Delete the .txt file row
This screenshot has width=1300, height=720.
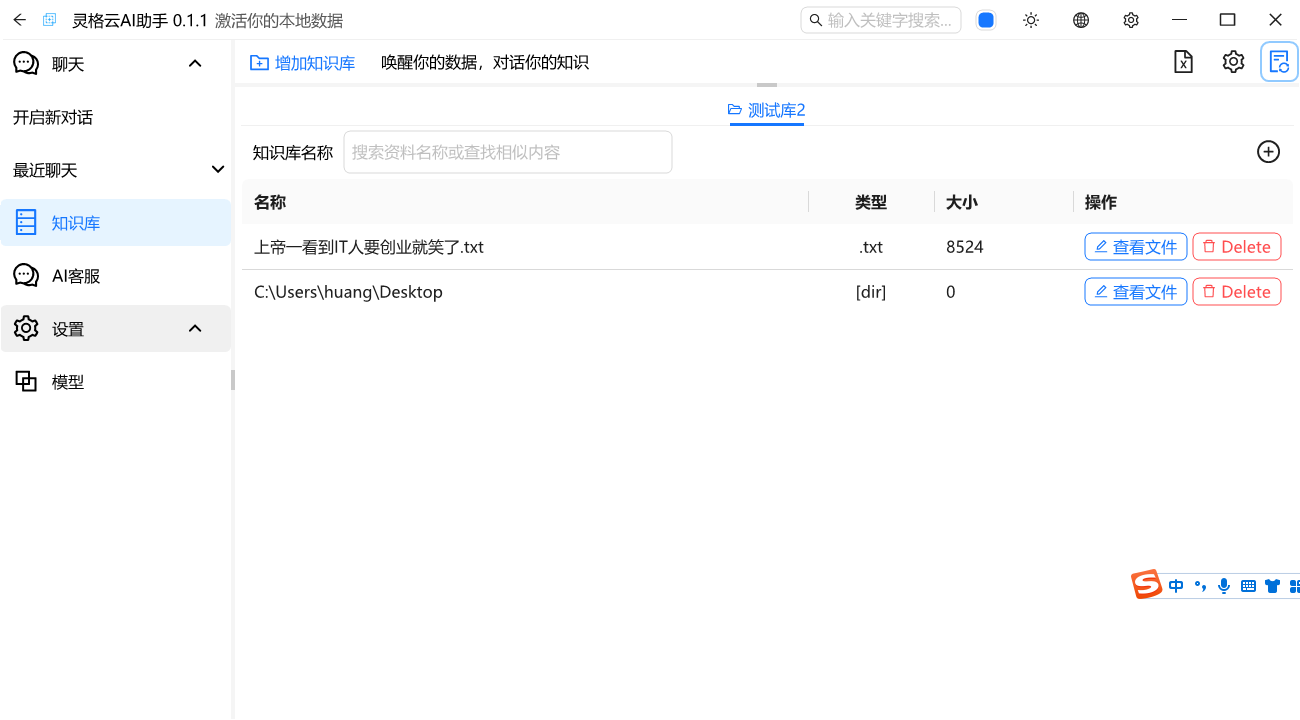[1237, 247]
